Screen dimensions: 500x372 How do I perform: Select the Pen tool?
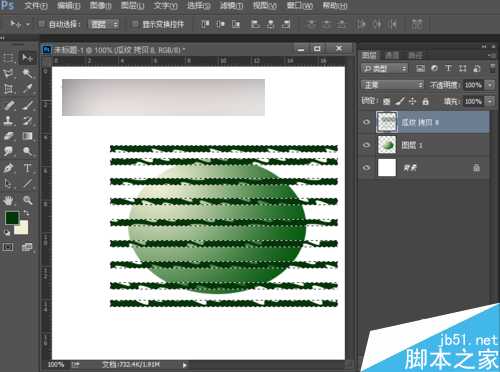click(8, 168)
